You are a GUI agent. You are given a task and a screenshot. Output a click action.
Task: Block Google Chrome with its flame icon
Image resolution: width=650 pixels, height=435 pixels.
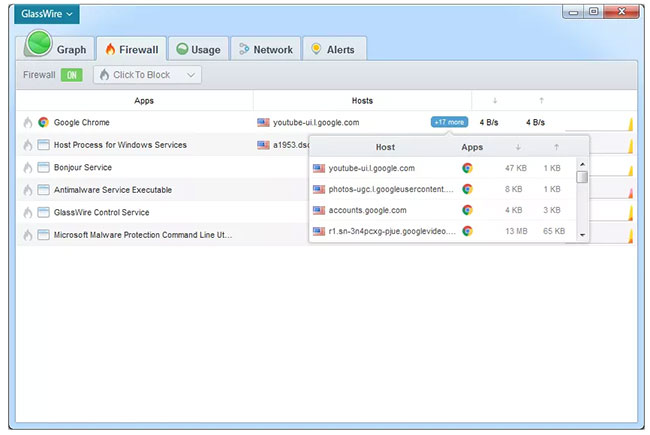click(28, 122)
